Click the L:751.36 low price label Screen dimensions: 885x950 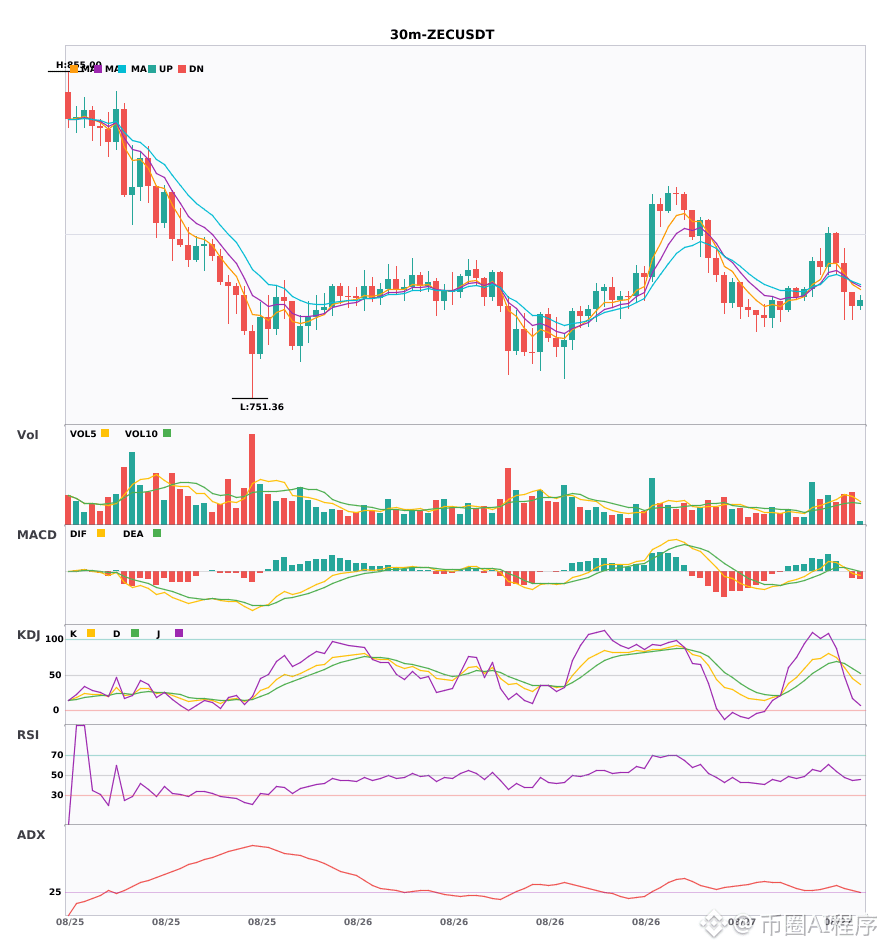pyautogui.click(x=262, y=407)
